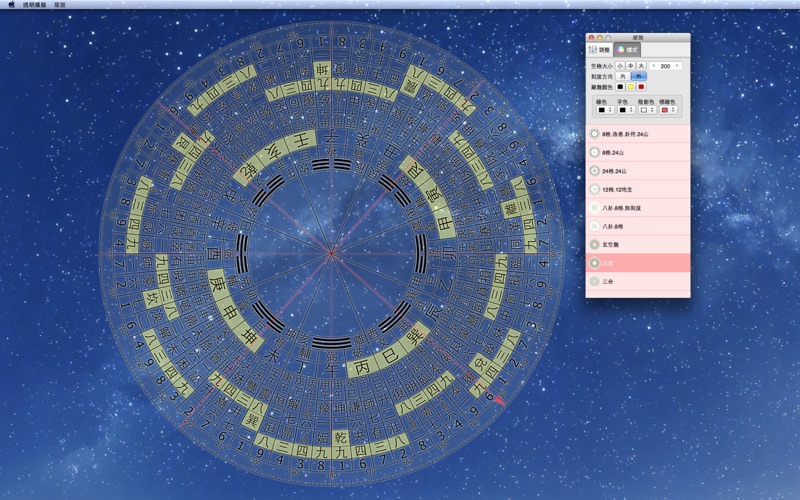Open the 線色 line color dropdown

605,110
